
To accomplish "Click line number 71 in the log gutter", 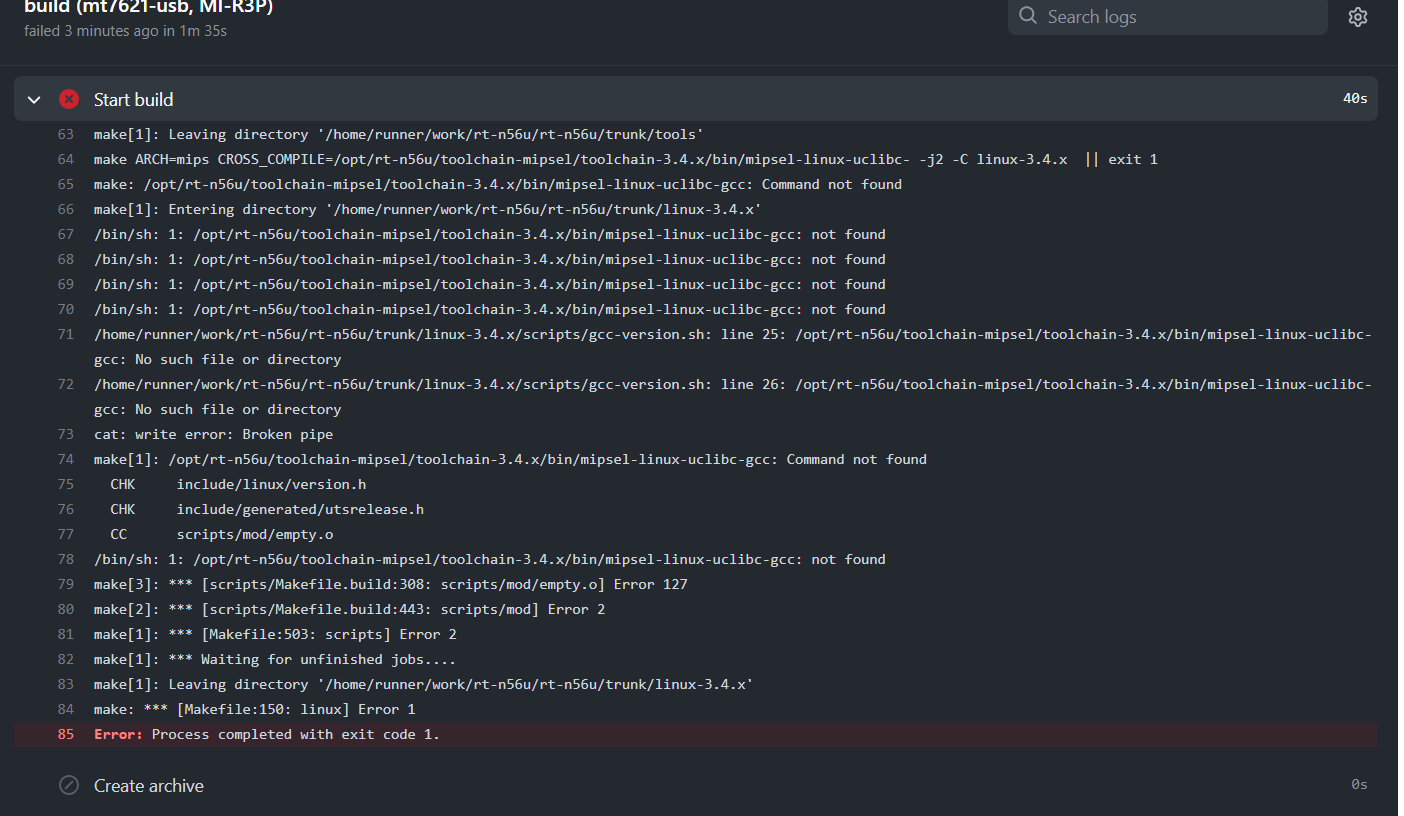I will coord(65,334).
